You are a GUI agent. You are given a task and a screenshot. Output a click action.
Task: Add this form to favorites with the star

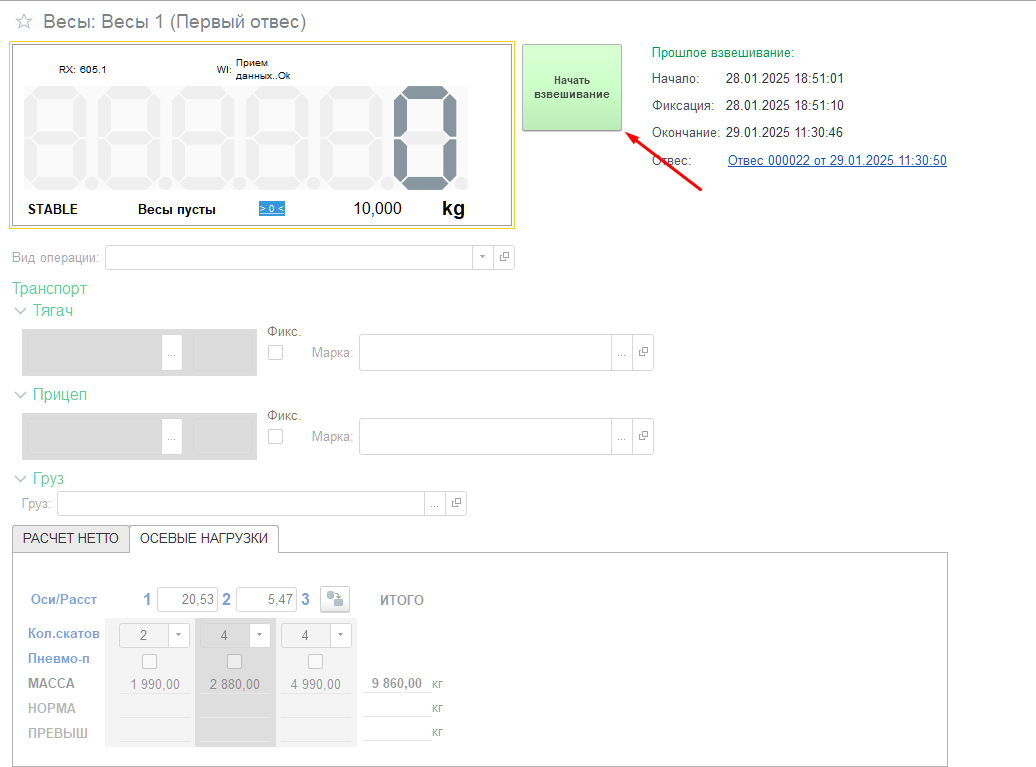(x=24, y=22)
